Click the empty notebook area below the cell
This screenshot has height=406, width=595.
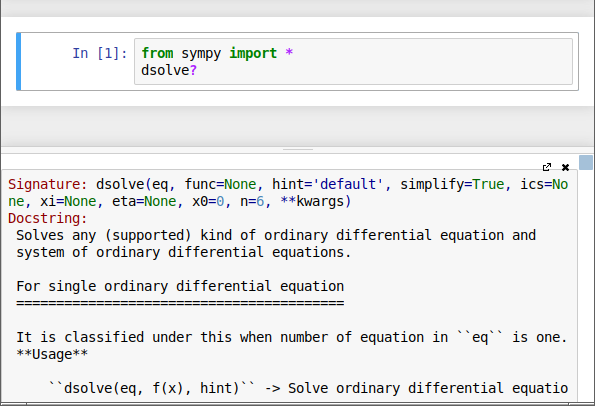tap(298, 125)
